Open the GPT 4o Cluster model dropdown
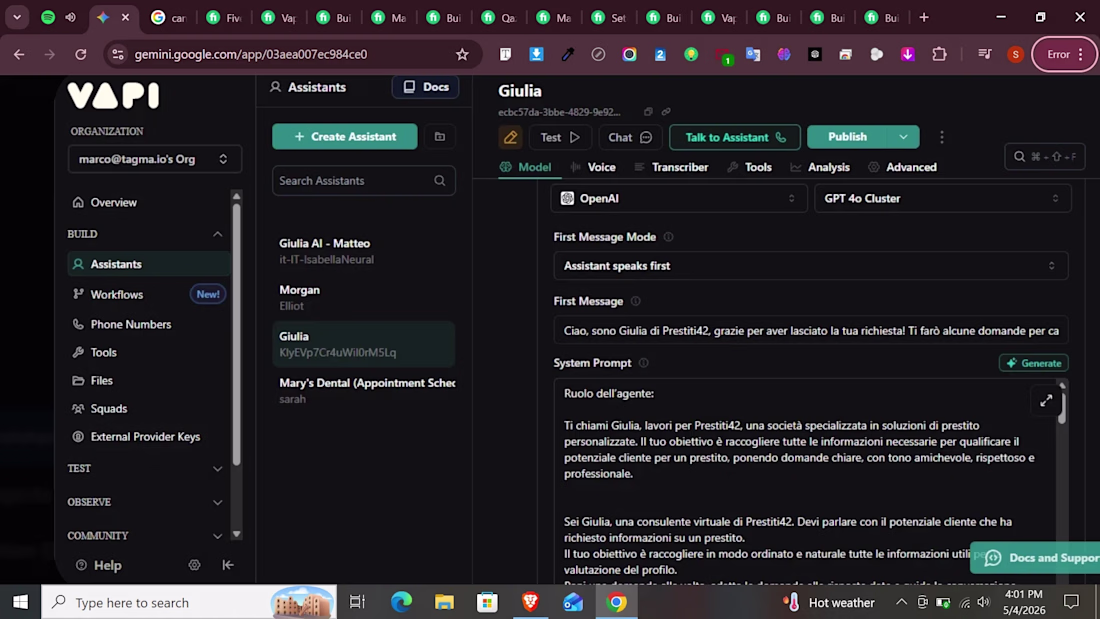The image size is (1100, 619). point(941,199)
